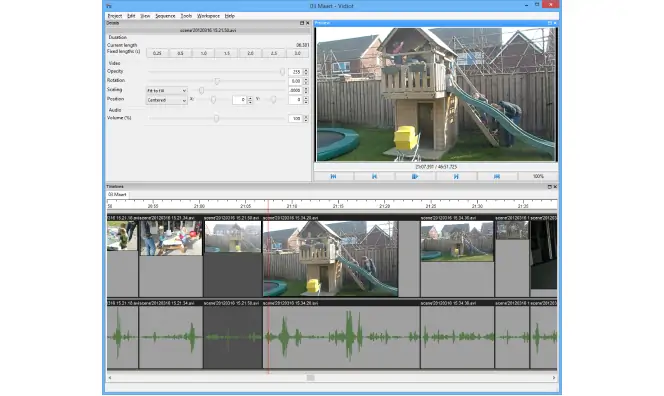Go to the next clip cut
This screenshot has width=664, height=396.
coord(456,176)
